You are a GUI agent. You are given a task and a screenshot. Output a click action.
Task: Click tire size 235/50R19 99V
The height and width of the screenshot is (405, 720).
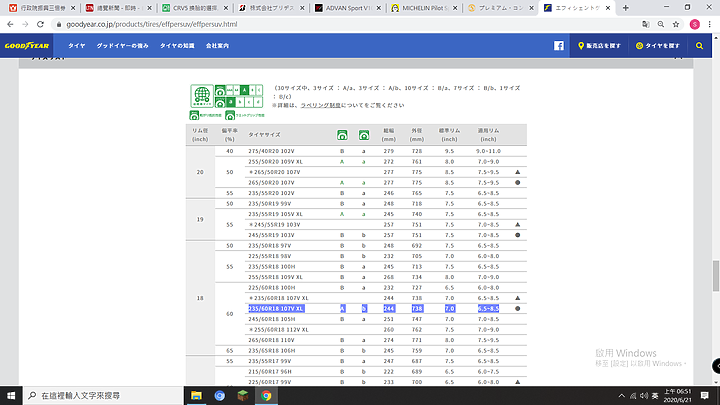[270, 203]
